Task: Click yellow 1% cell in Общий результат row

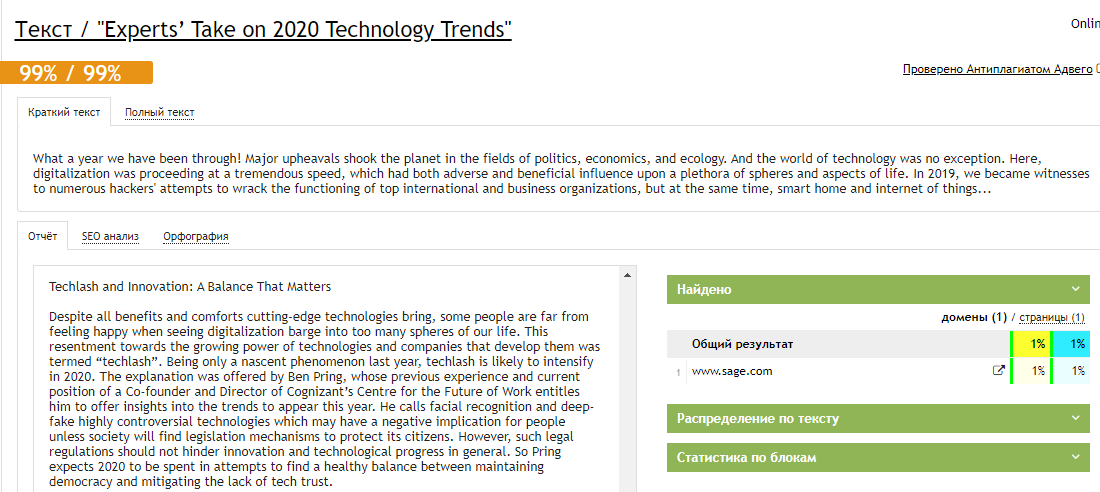Action: click(x=1032, y=344)
